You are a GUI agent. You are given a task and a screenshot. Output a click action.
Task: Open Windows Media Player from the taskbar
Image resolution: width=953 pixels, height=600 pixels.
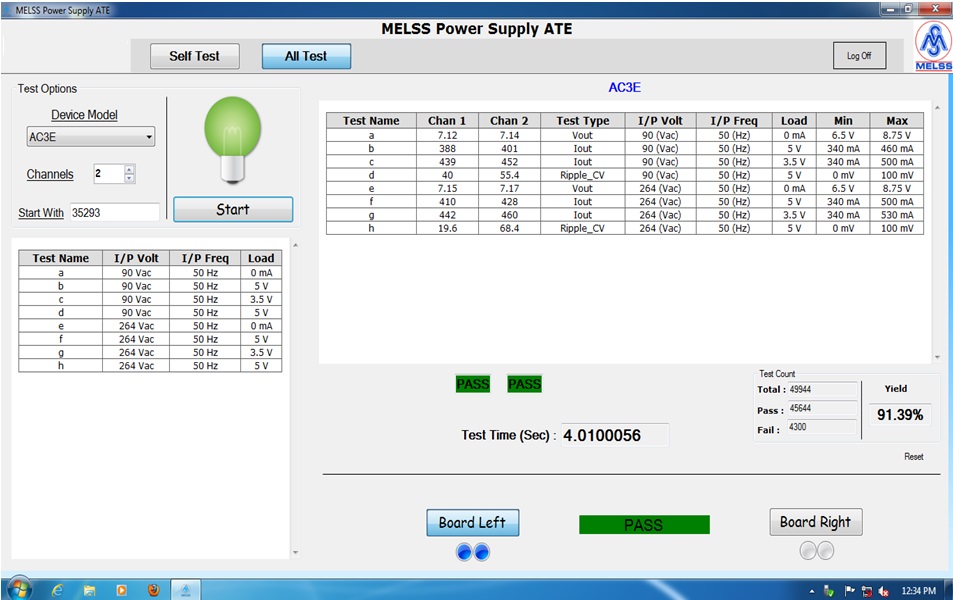point(122,590)
